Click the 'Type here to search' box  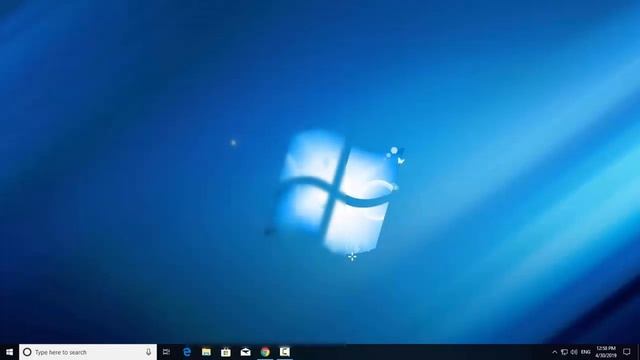click(88, 352)
